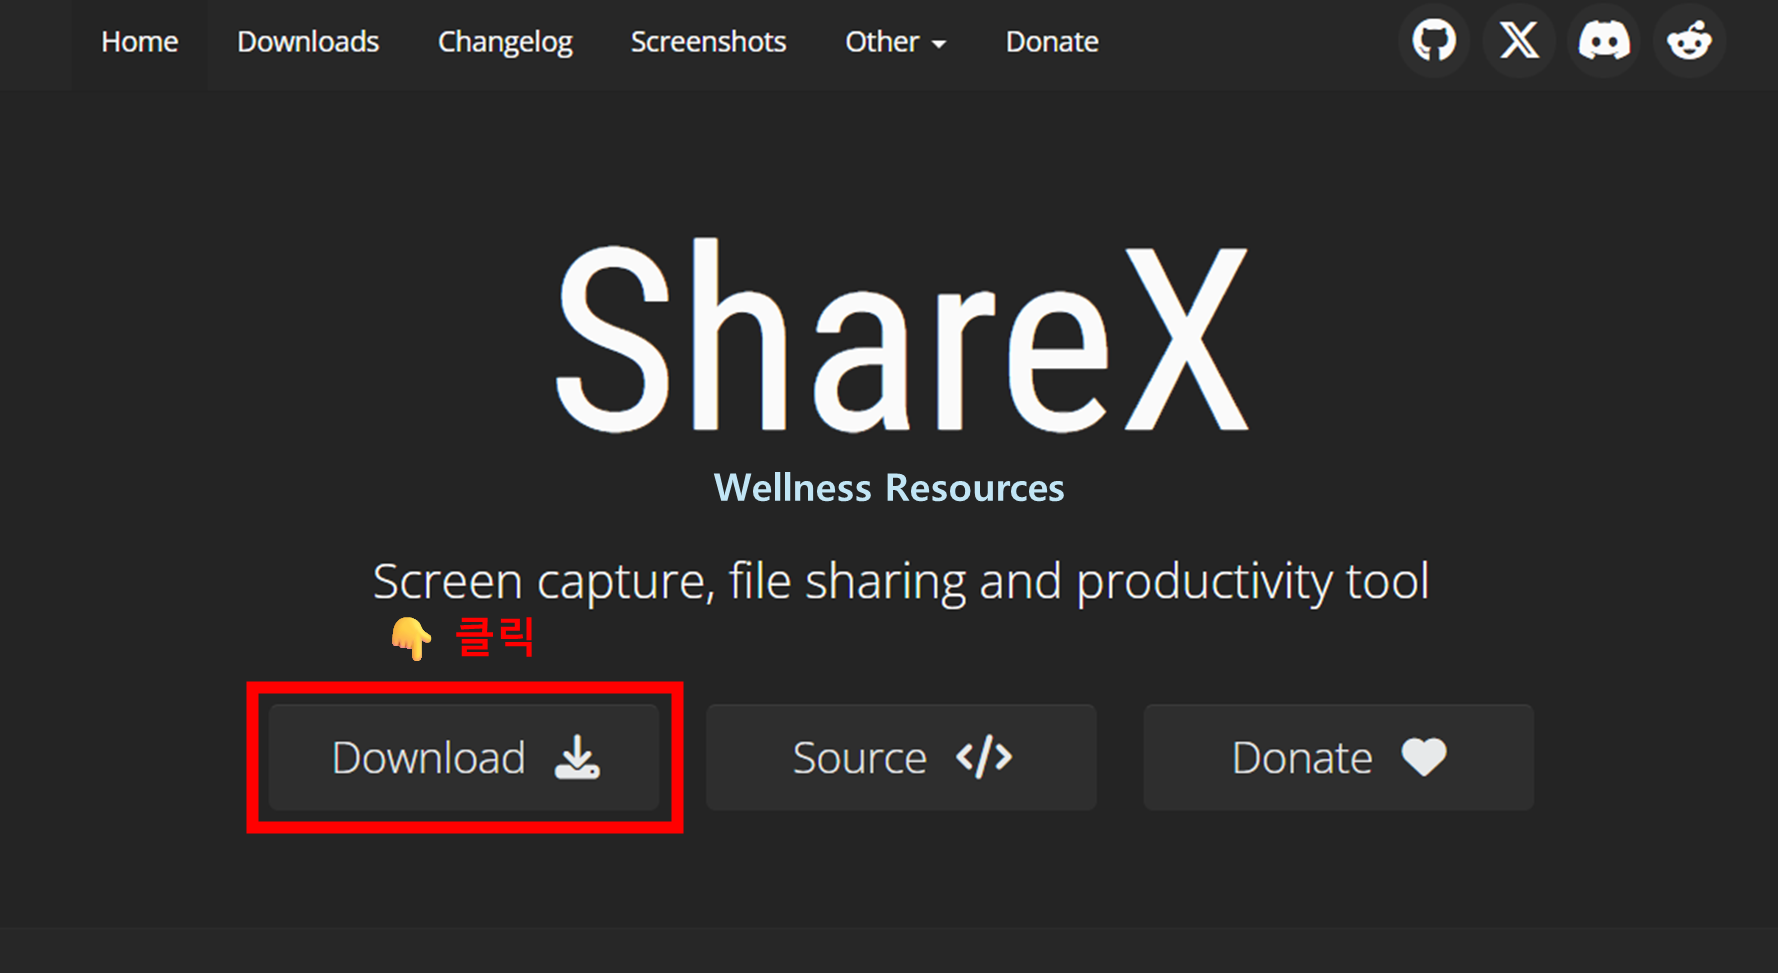Open the Downloads page in navbar
The image size is (1778, 973).
308,42
